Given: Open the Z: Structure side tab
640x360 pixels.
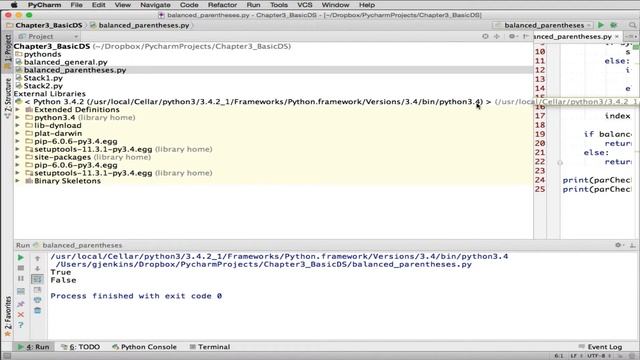Looking at the screenshot, I should pyautogui.click(x=7, y=98).
